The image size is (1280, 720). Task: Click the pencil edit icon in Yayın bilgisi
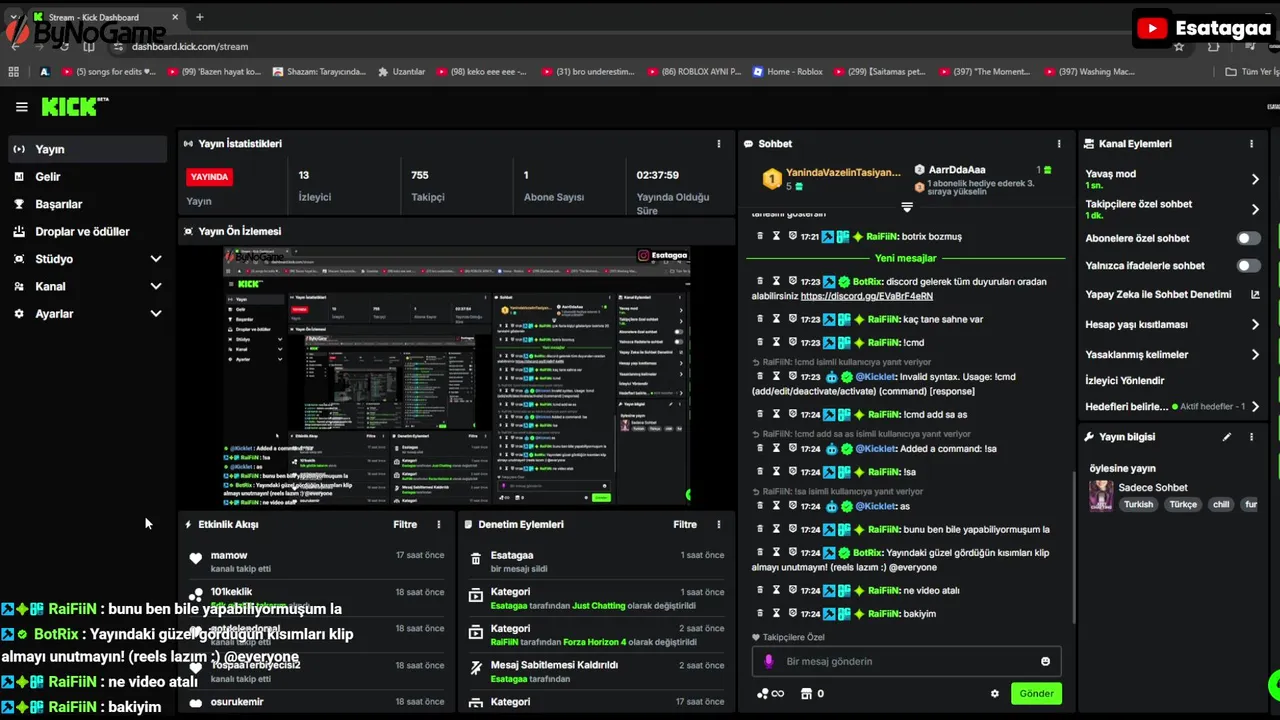(x=1227, y=437)
